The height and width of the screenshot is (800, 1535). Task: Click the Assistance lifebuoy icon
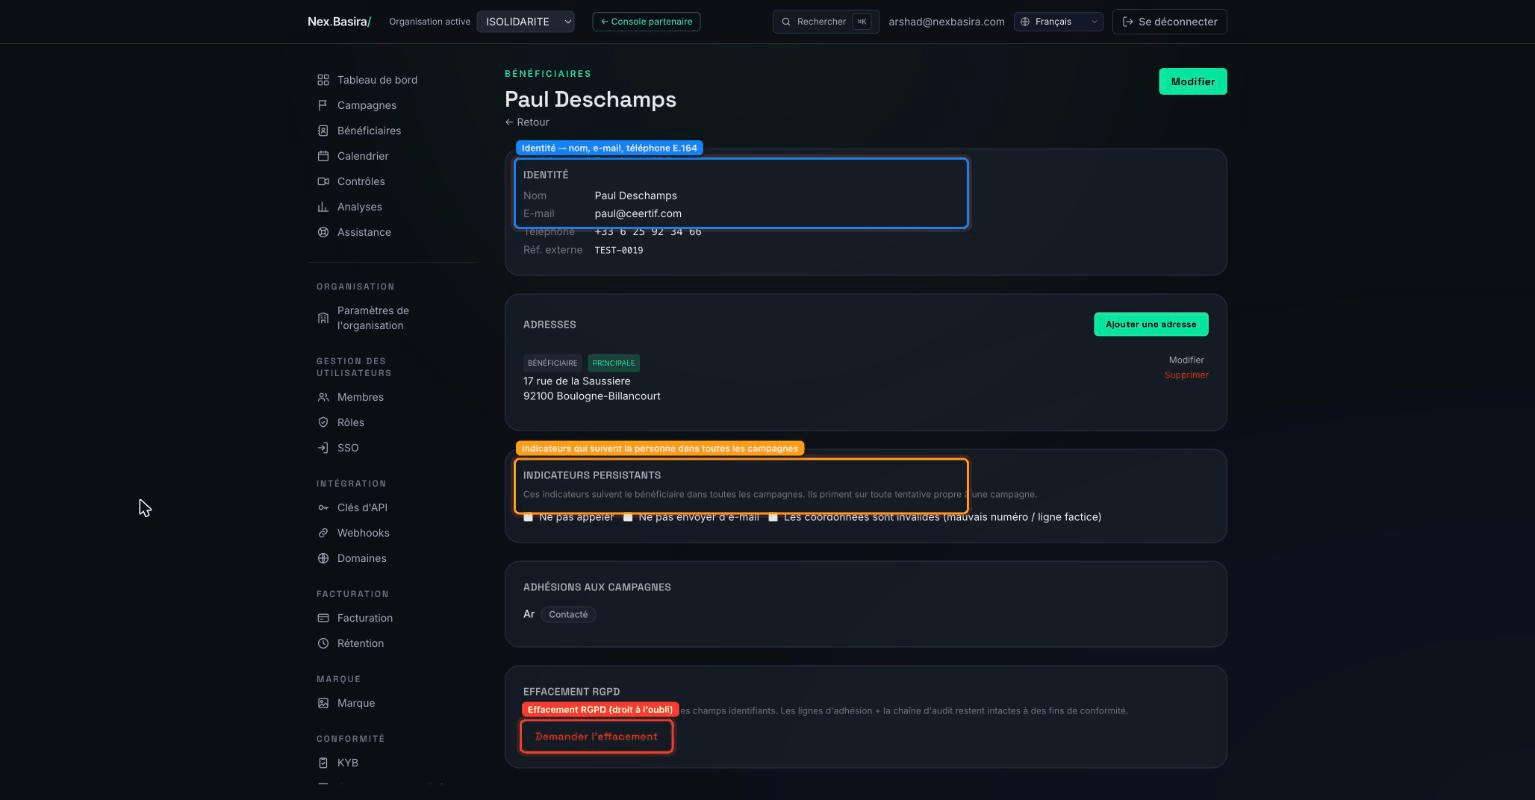(x=323, y=232)
